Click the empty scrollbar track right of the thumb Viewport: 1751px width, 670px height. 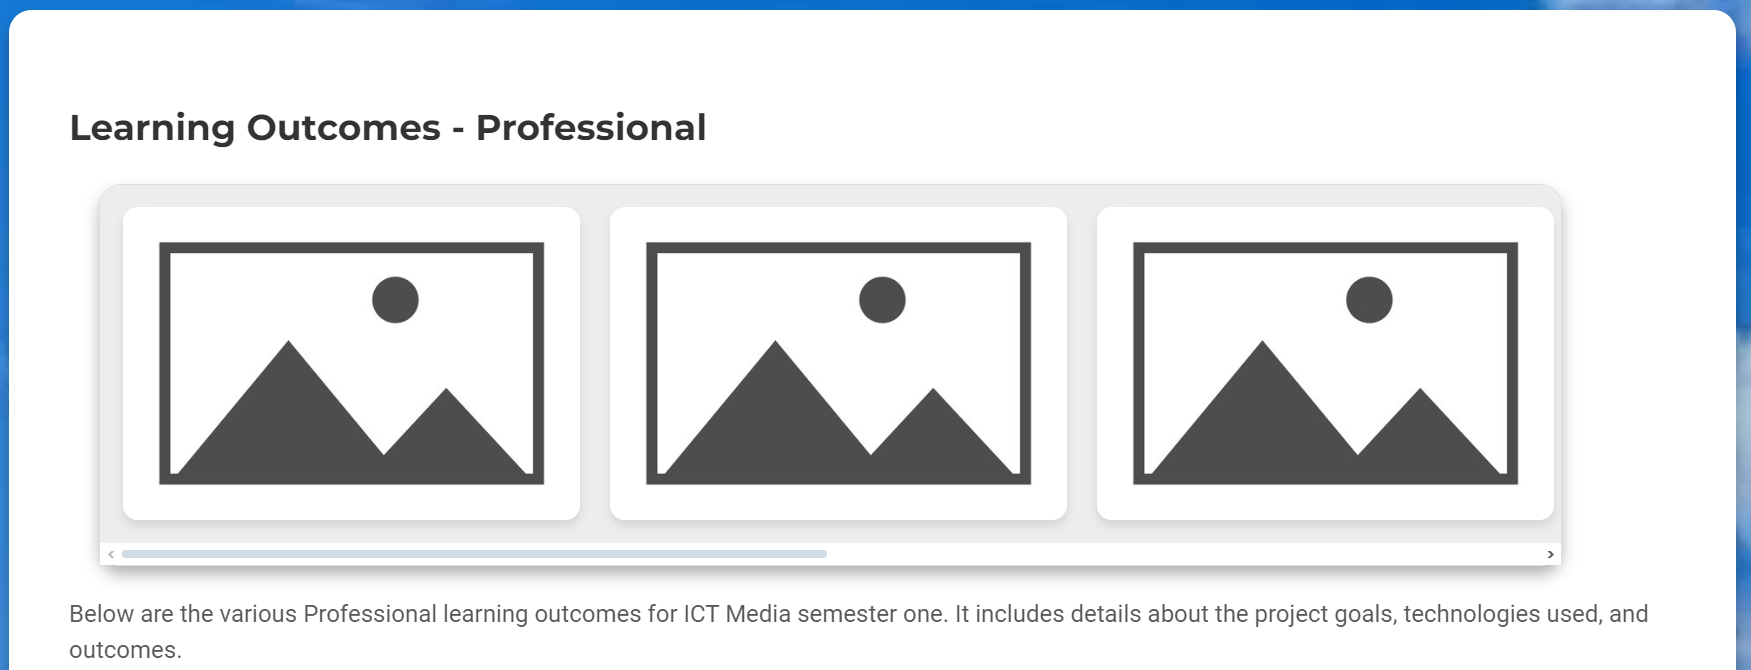coord(1180,554)
